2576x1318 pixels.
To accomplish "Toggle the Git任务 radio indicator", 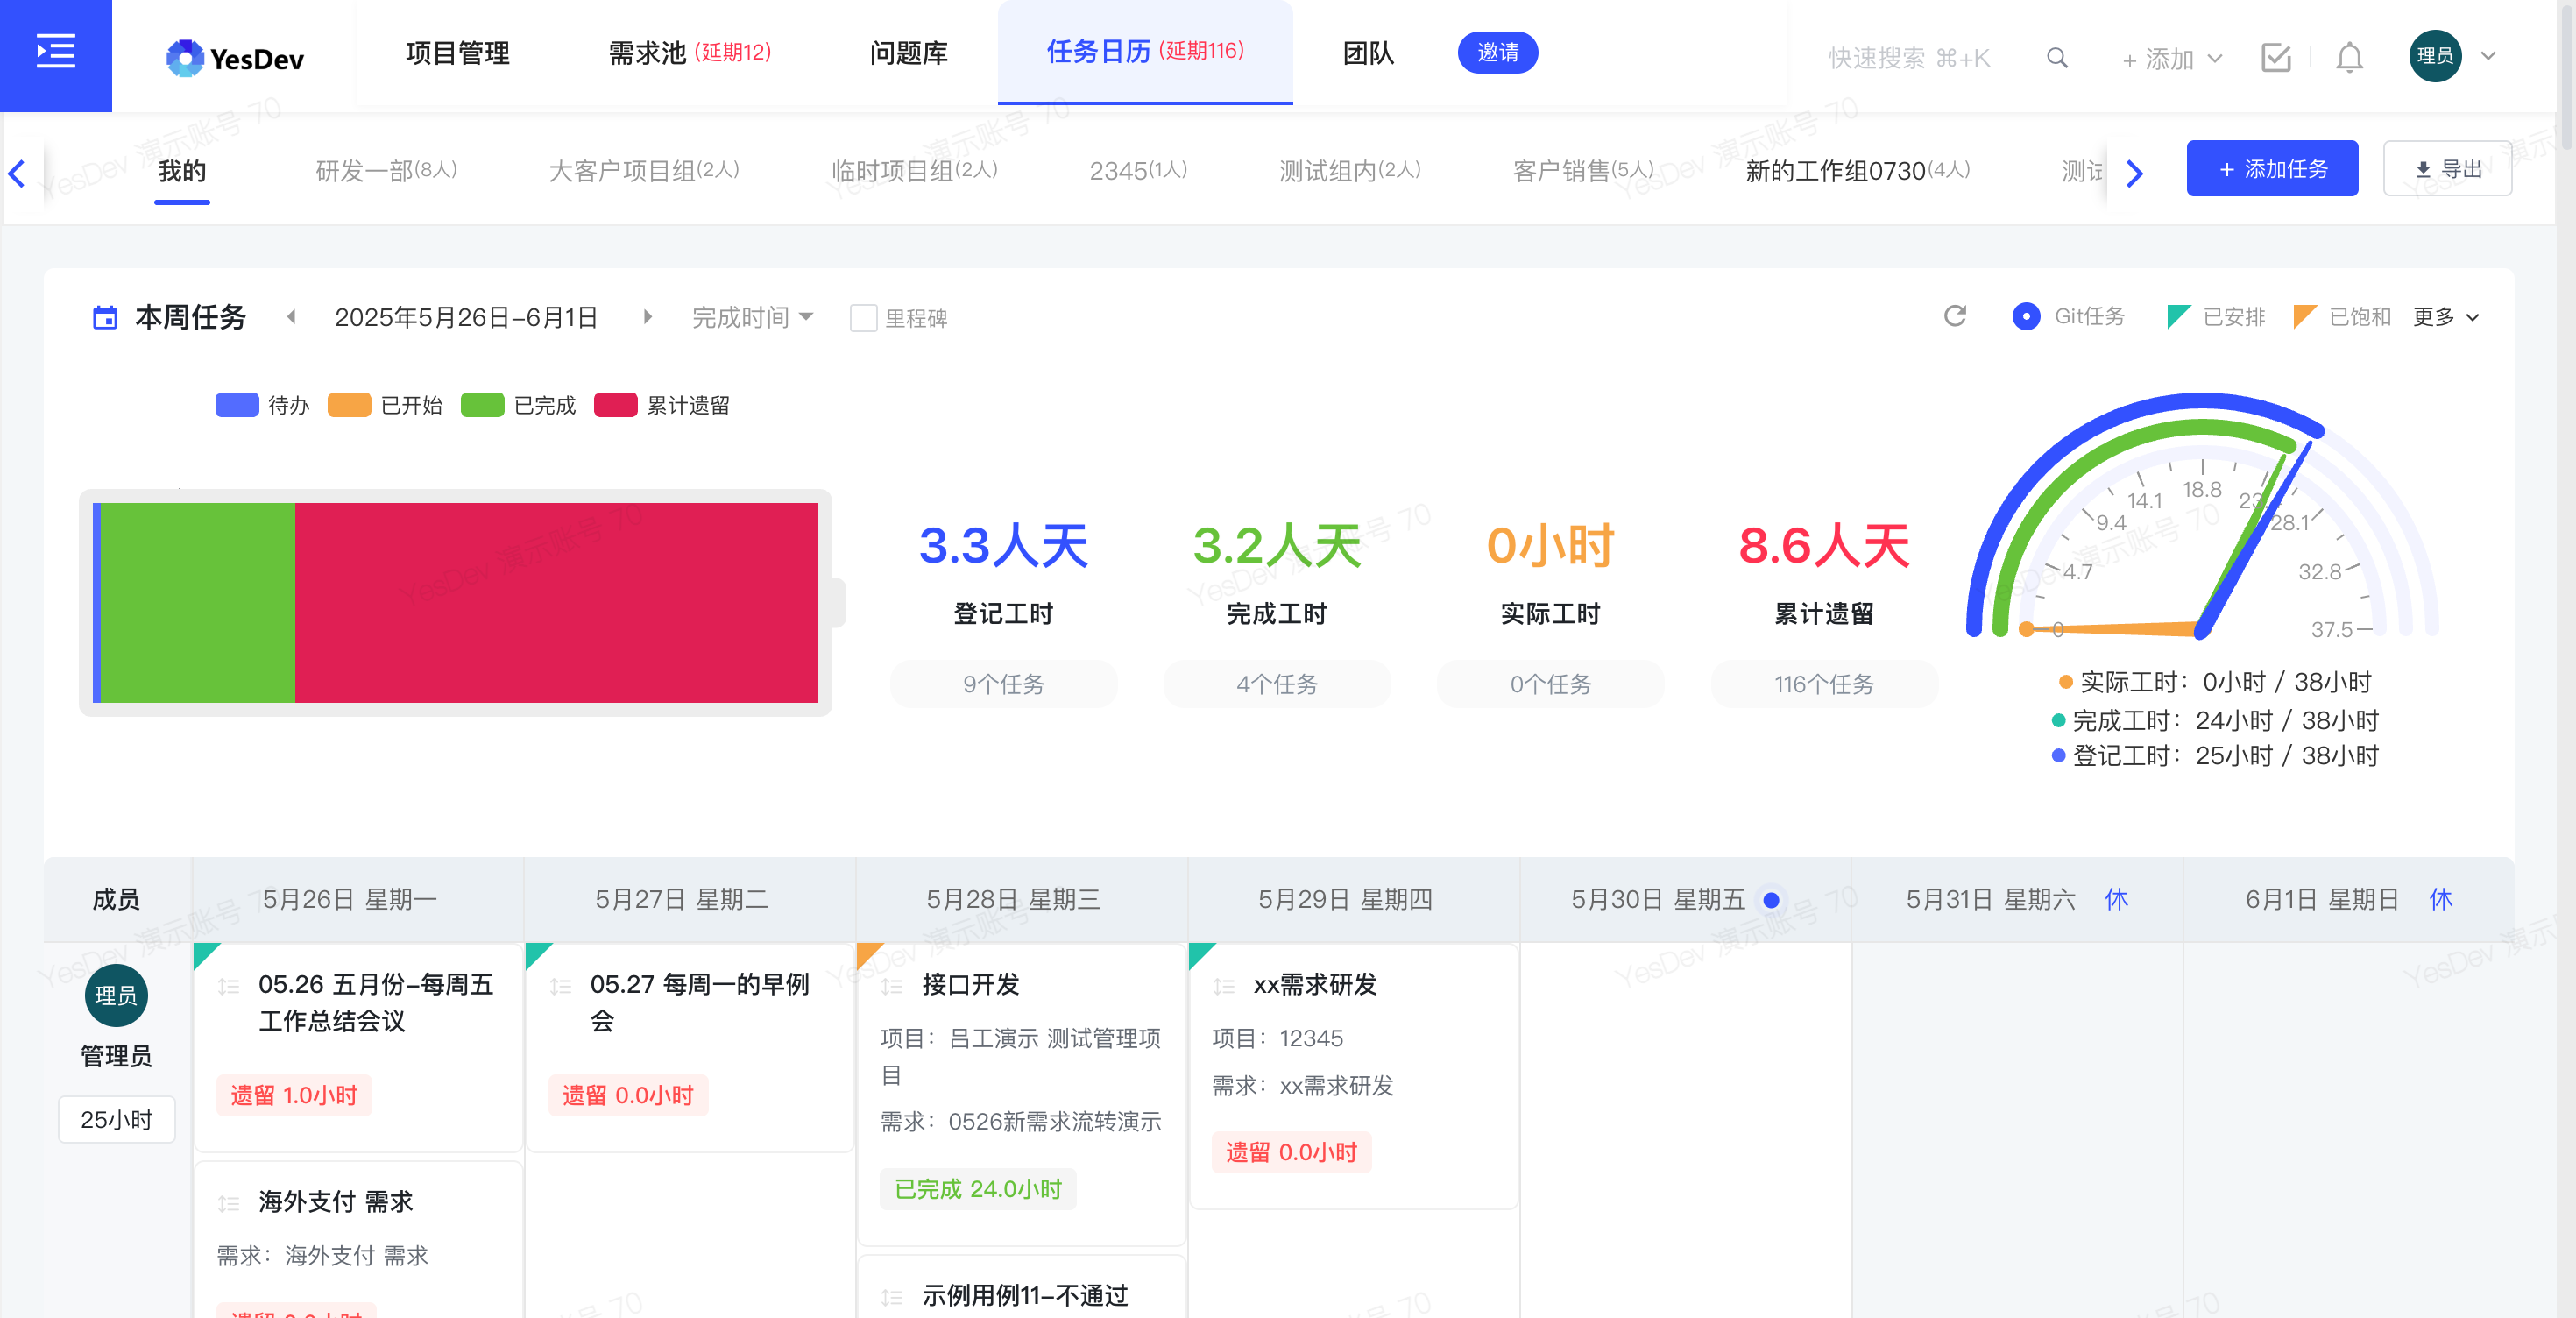I will point(2025,317).
